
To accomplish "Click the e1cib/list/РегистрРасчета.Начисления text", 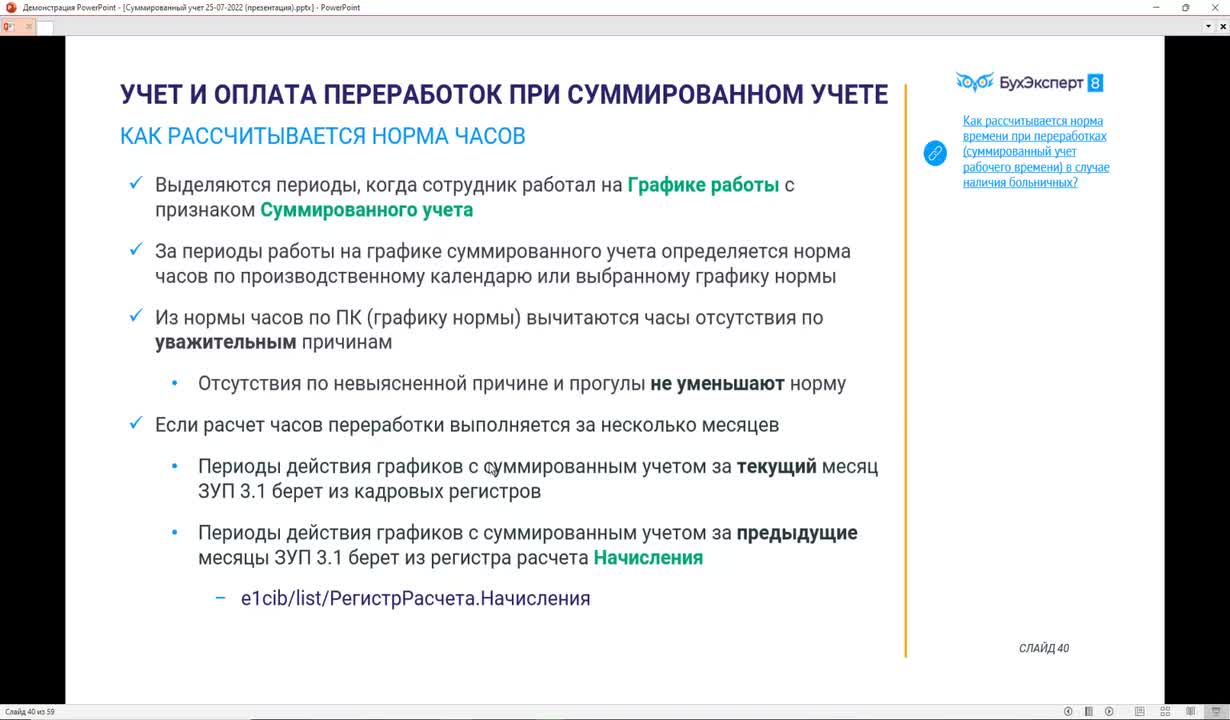I will [x=415, y=598].
